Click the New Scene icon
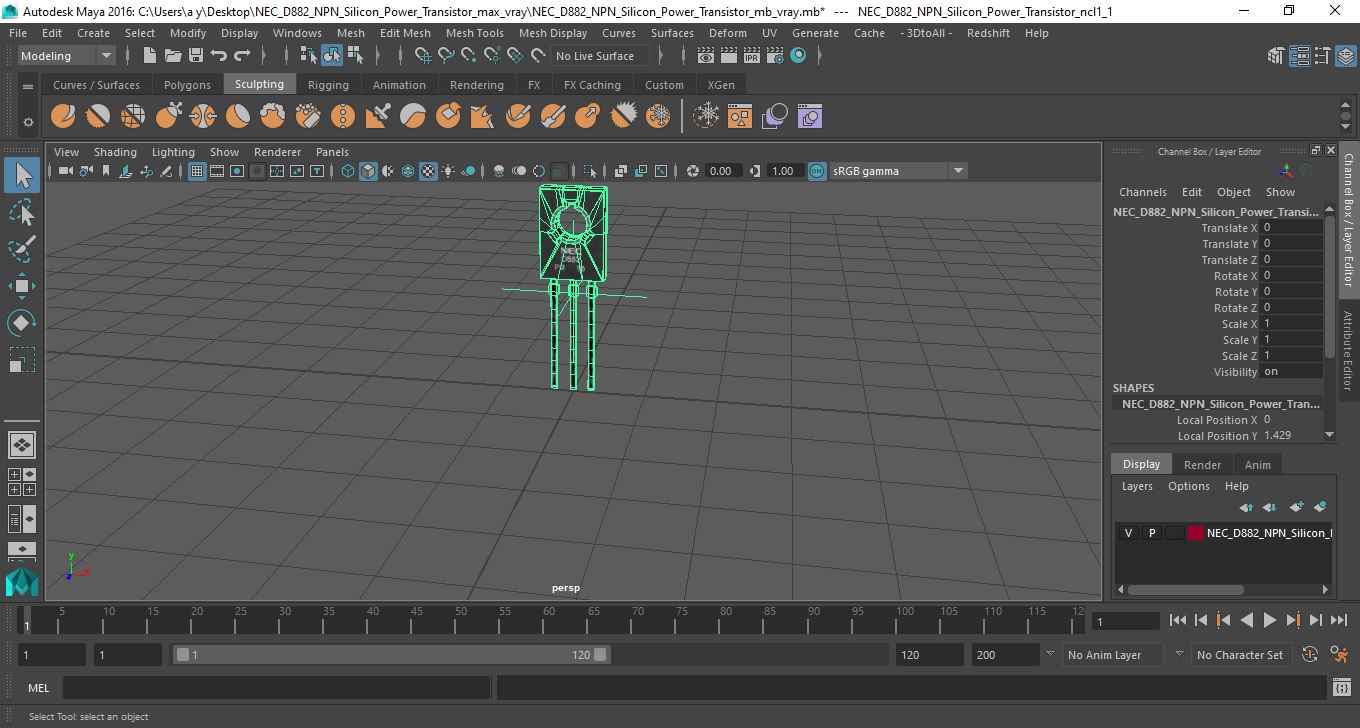Screen dimensions: 1360x728 150,56
